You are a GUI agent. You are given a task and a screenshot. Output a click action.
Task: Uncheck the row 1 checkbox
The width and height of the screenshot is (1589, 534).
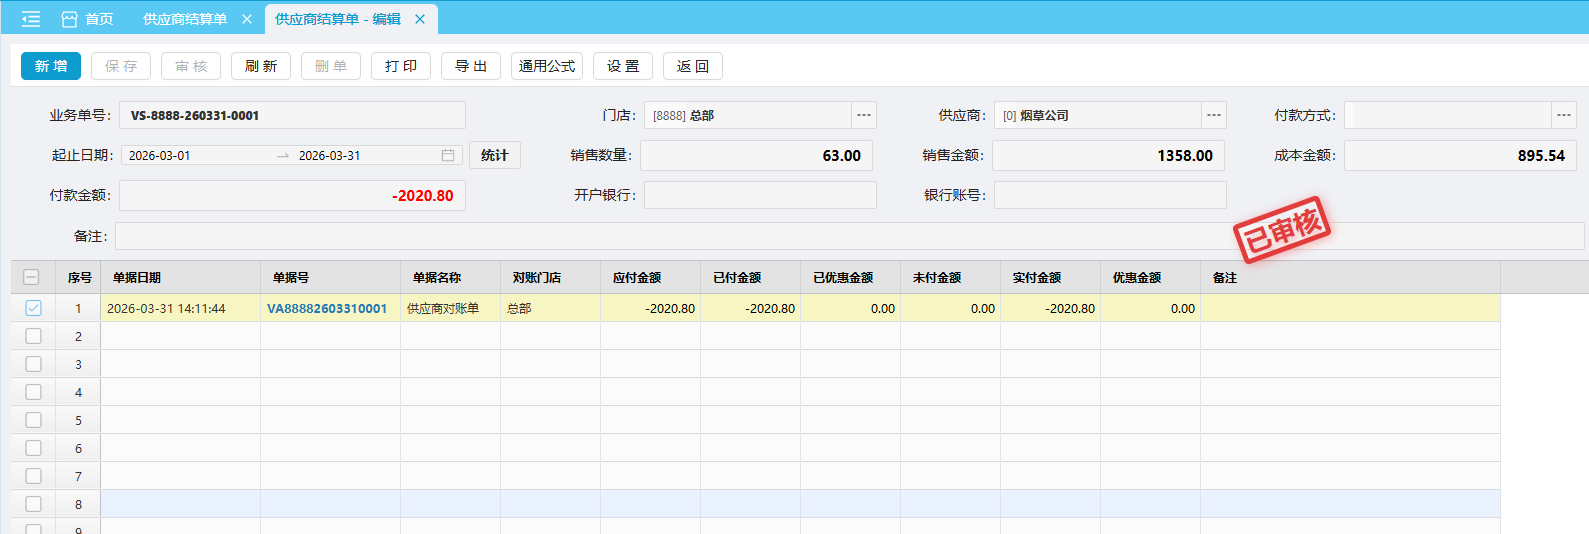(x=33, y=308)
